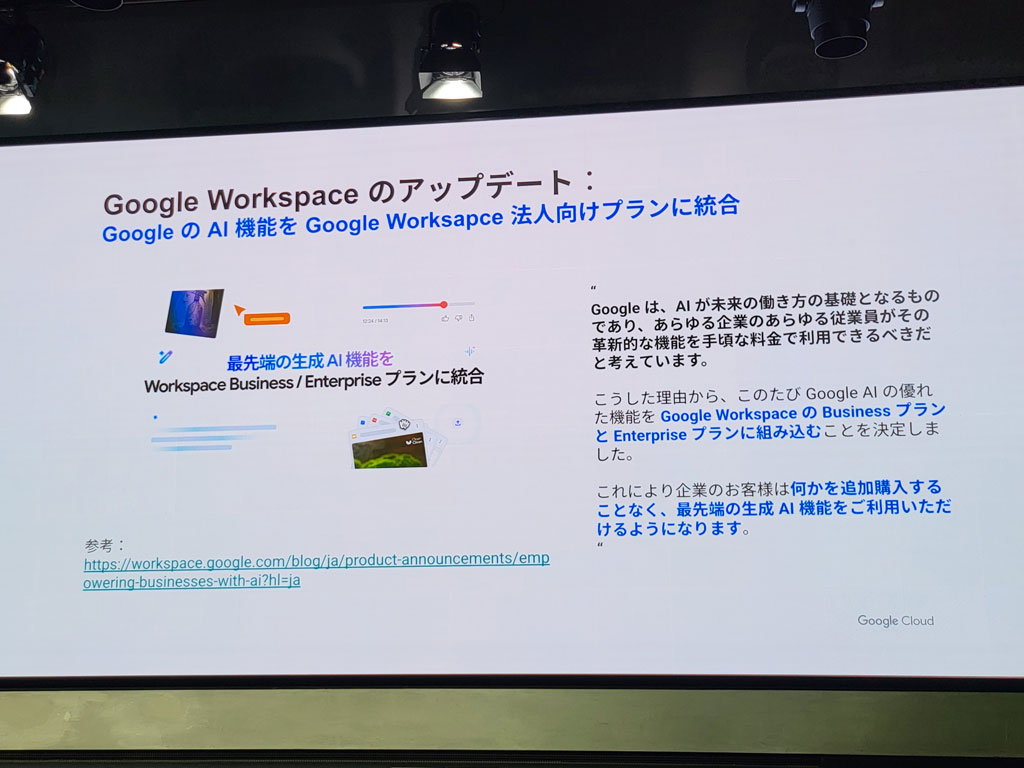Click the red handle on the playback slider
The width and height of the screenshot is (1024, 768).
coord(444,304)
